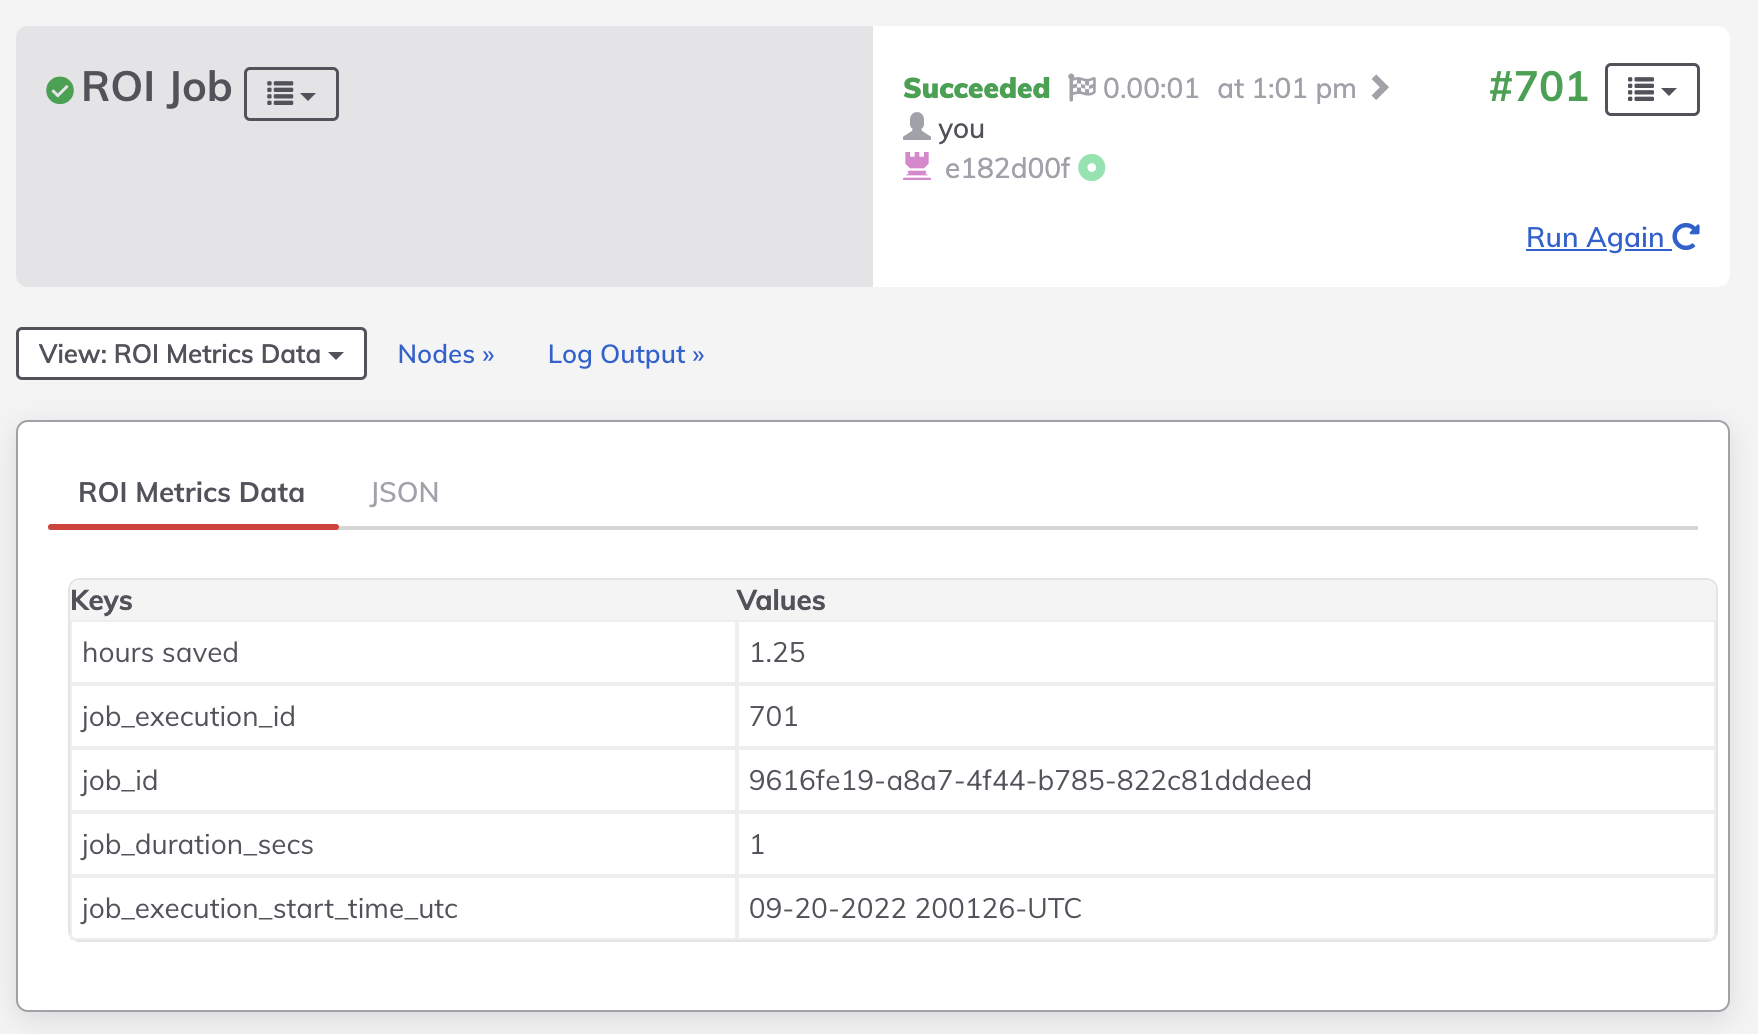Click the green circle node status indicator

point(1092,168)
